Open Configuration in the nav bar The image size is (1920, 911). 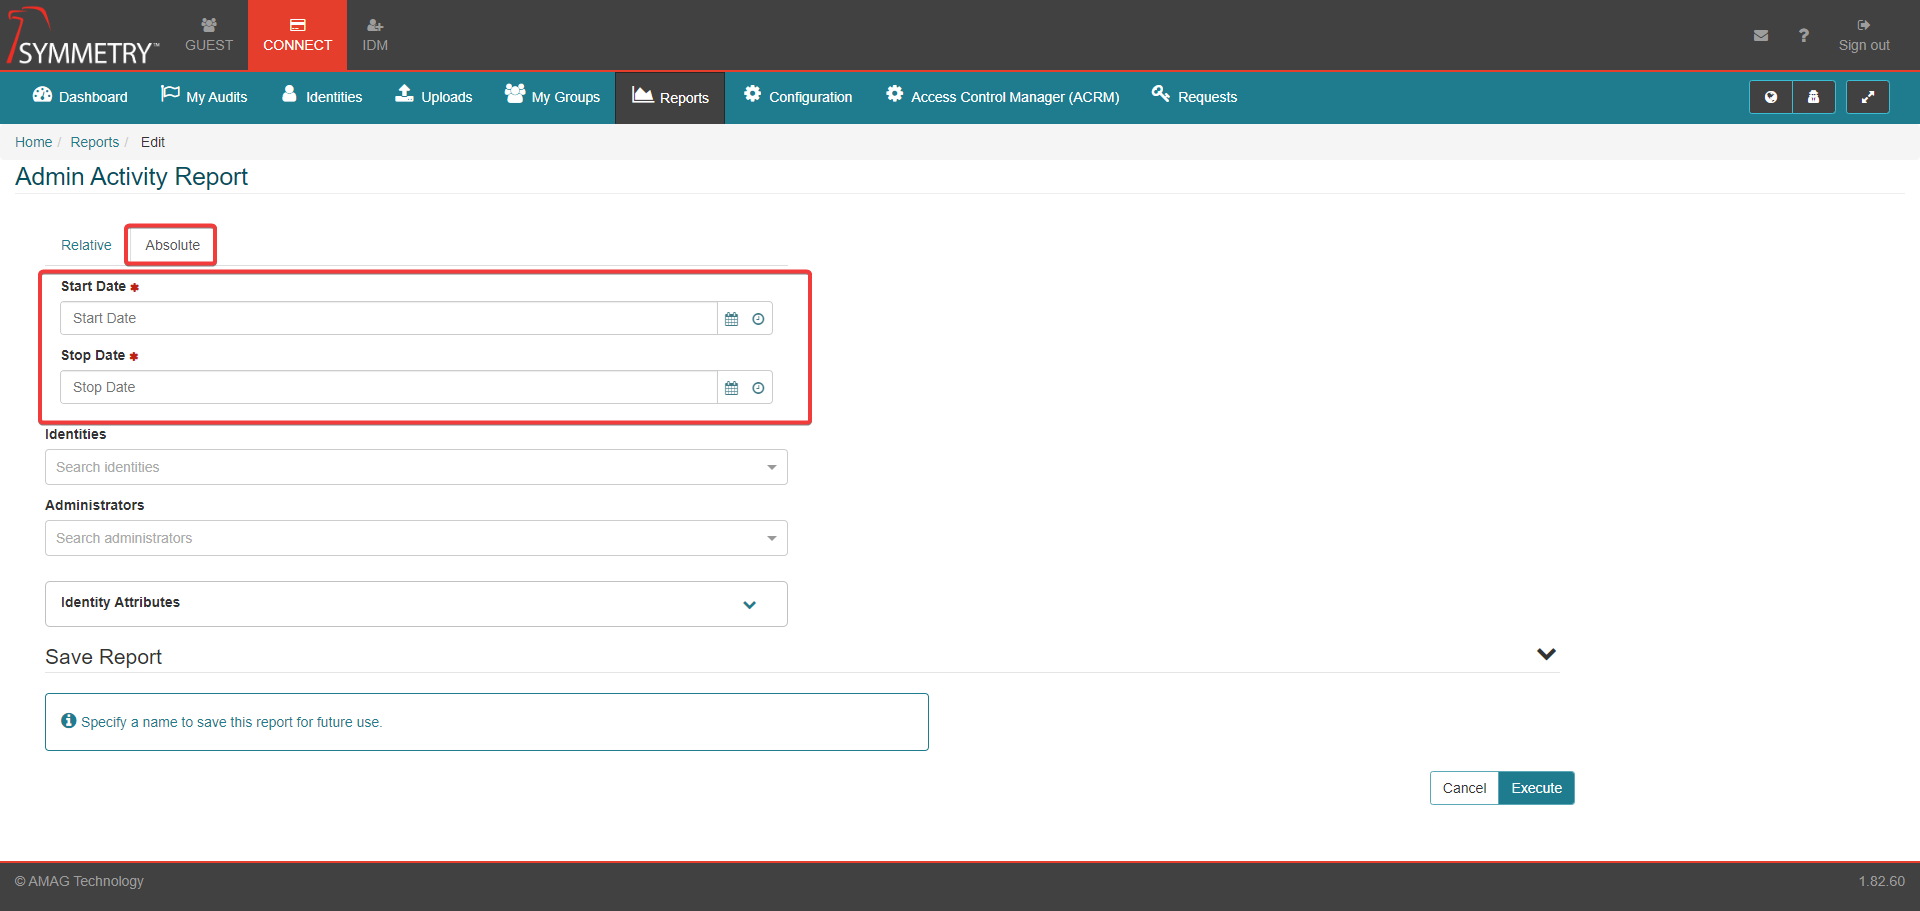point(798,97)
